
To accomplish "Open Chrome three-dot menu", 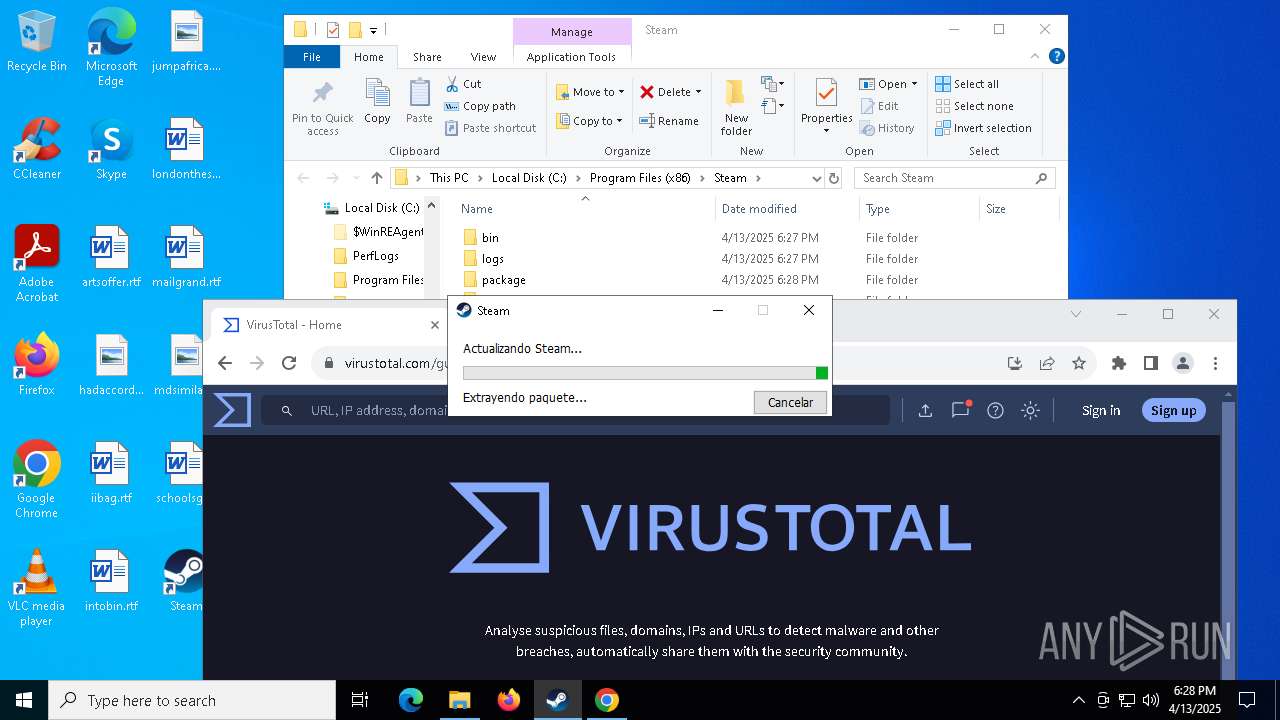I will (1216, 363).
